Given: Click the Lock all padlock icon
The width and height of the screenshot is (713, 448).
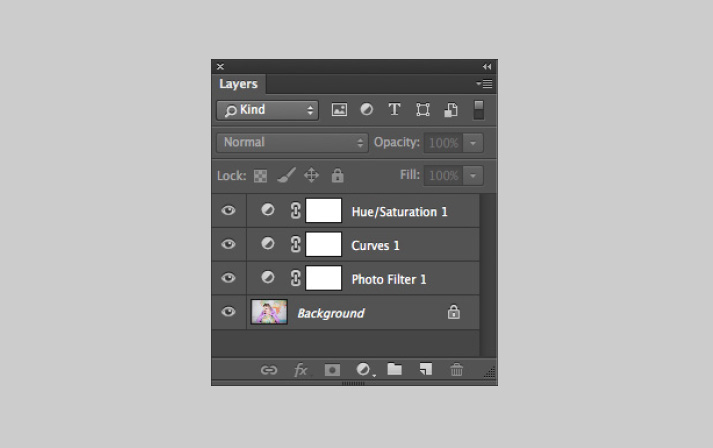Looking at the screenshot, I should (337, 175).
